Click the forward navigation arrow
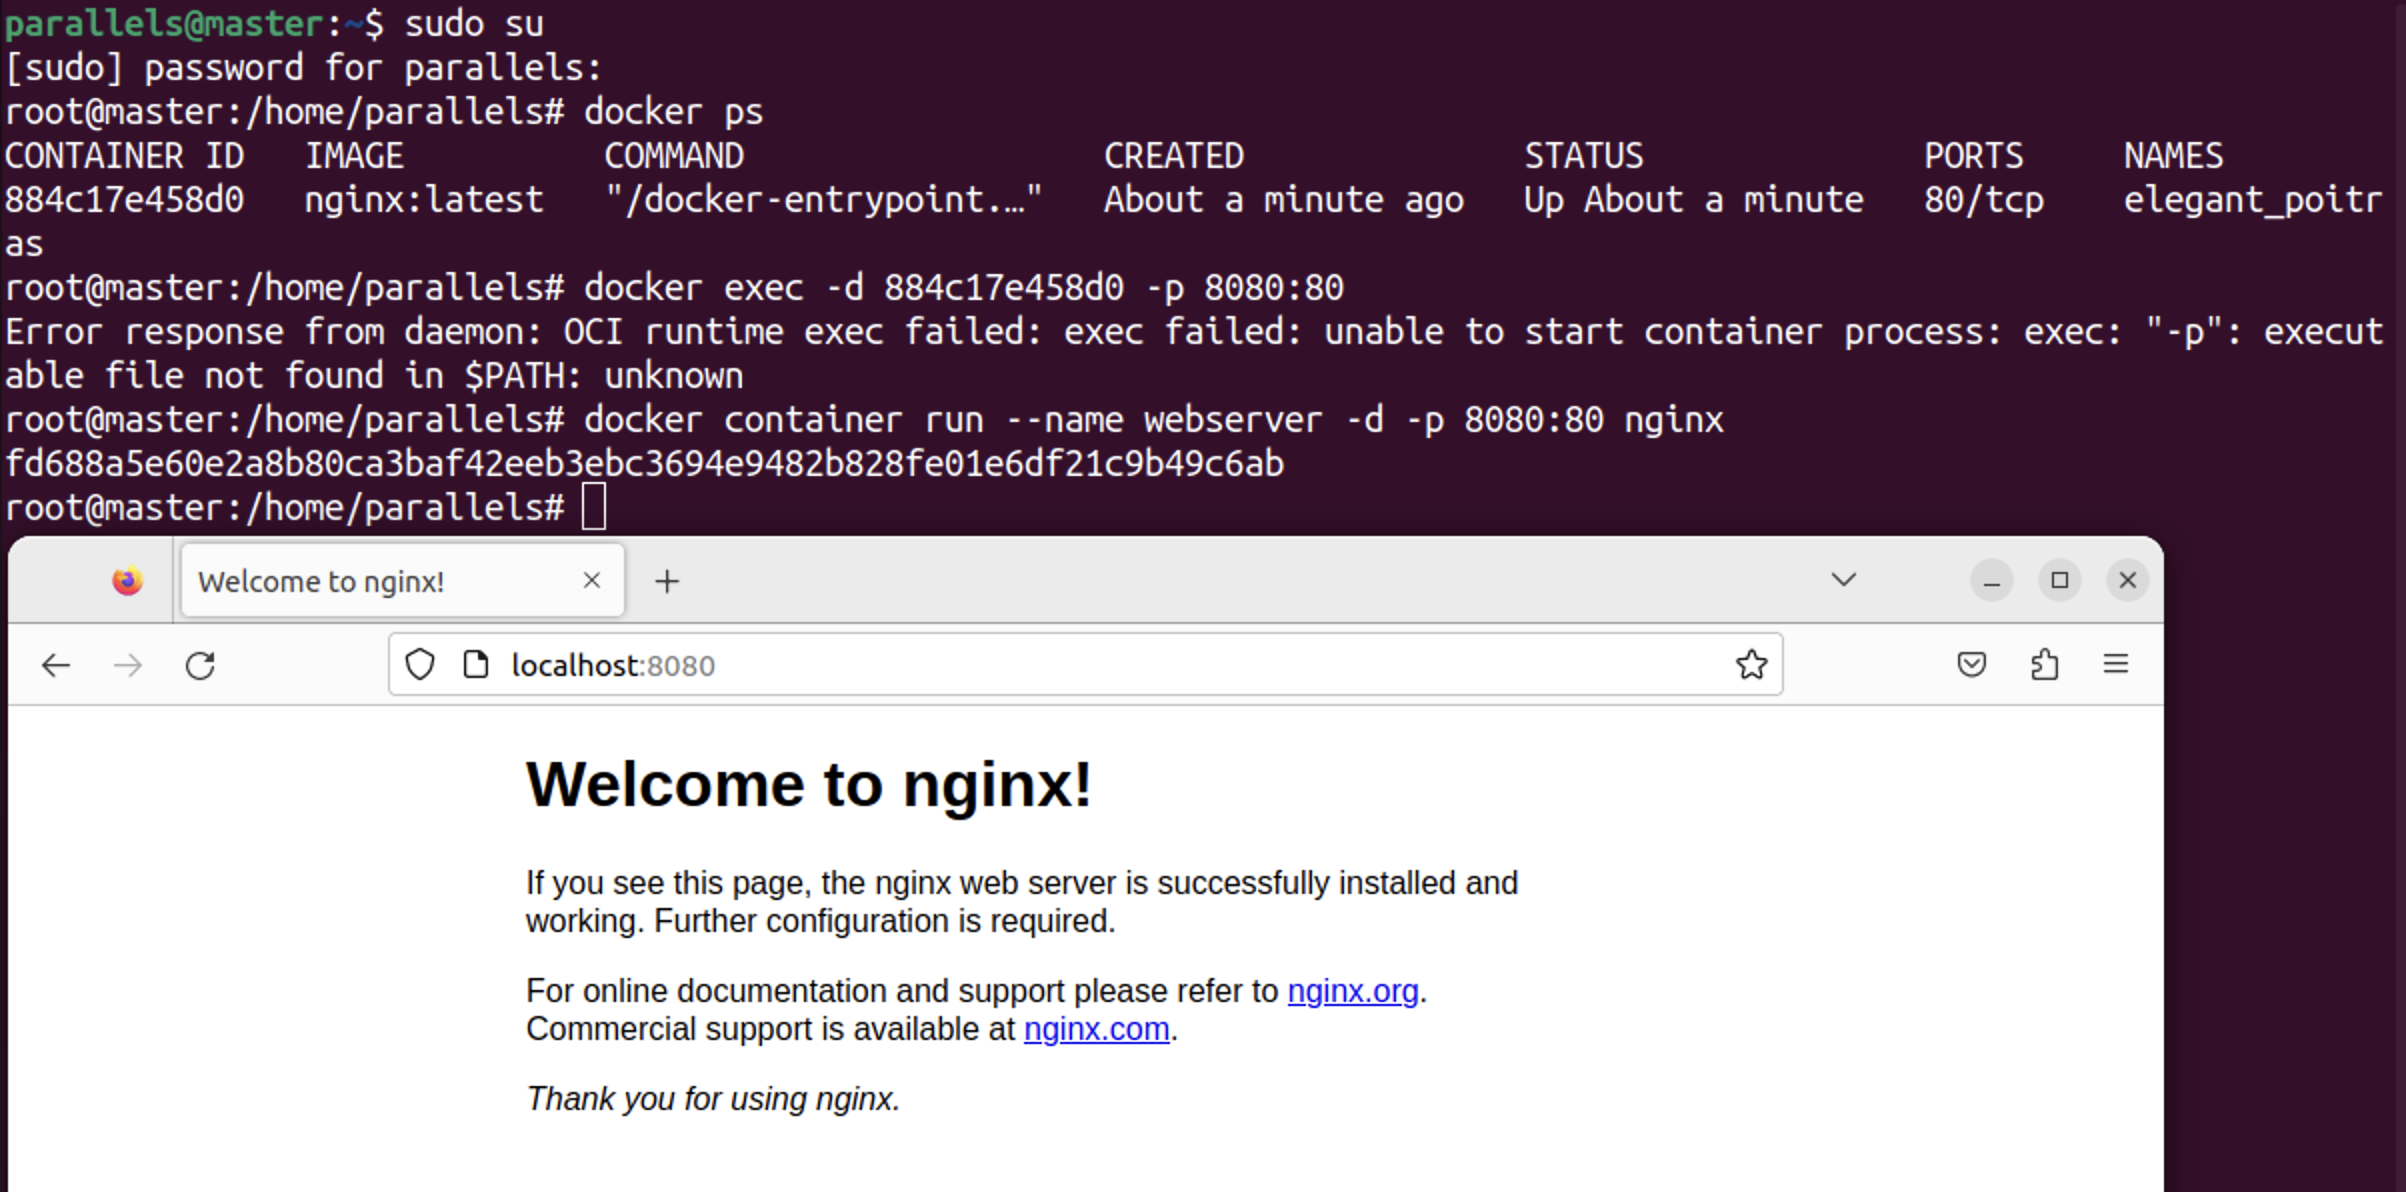Screen dimensions: 2406x1192 (x=128, y=665)
